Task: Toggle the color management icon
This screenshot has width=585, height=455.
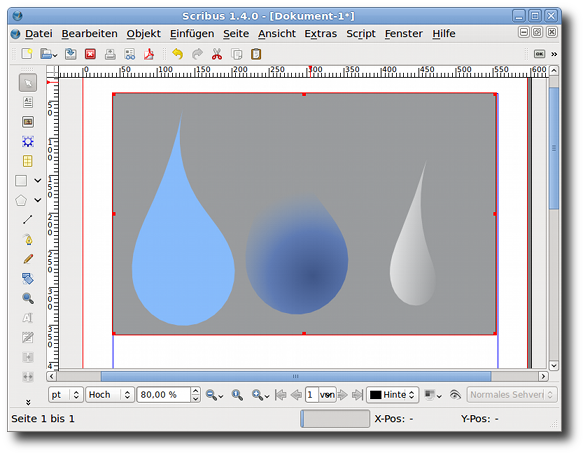Action: coord(433,395)
